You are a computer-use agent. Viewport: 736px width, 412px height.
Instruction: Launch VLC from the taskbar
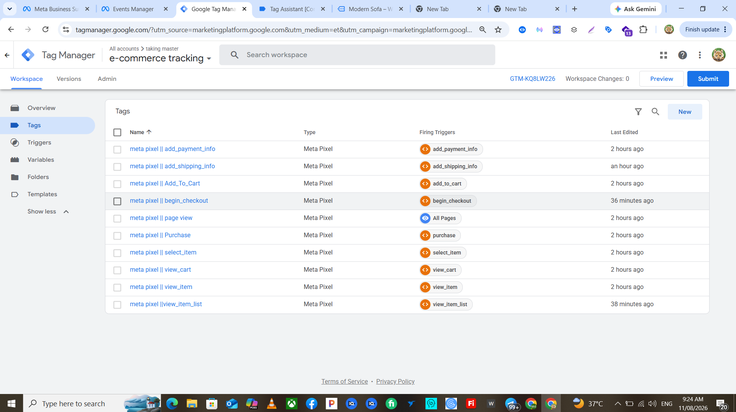pyautogui.click(x=271, y=404)
